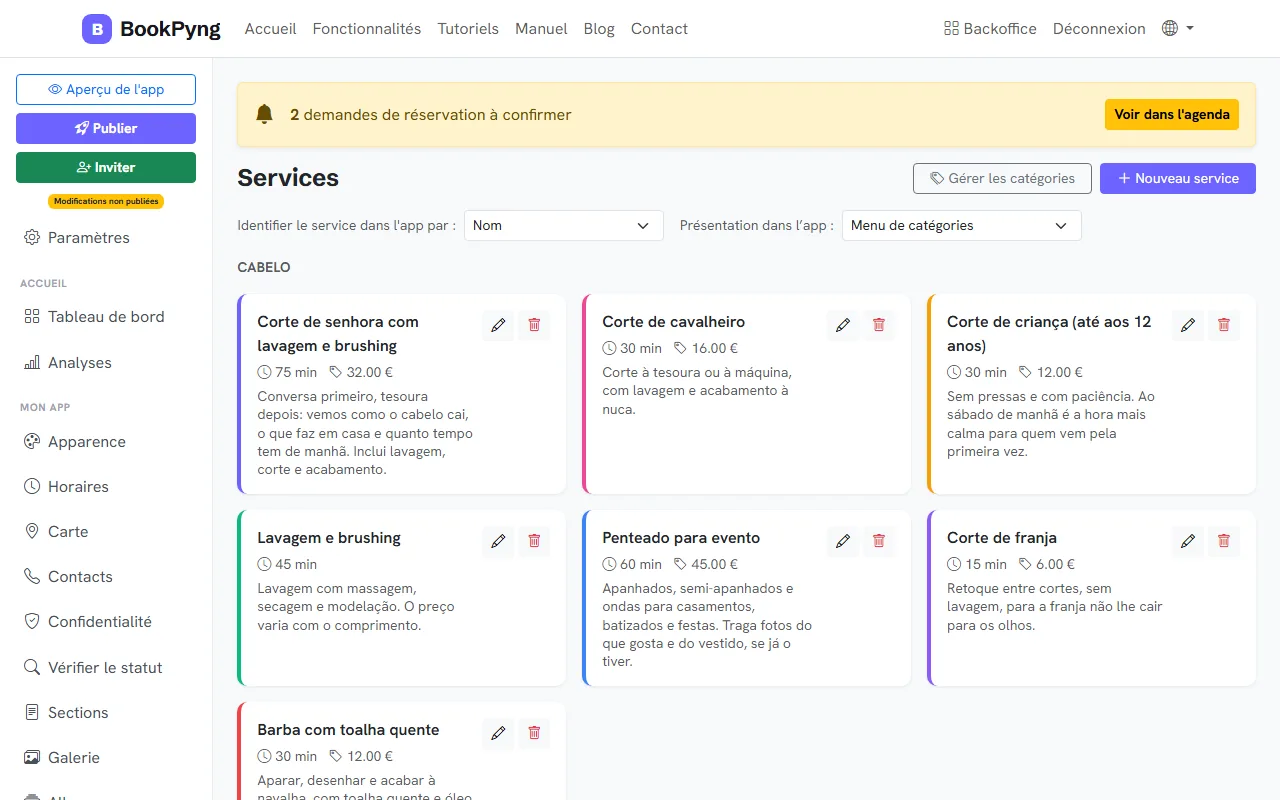The width and height of the screenshot is (1280, 800).
Task: Click Gérer les catégories button
Action: (x=1002, y=178)
